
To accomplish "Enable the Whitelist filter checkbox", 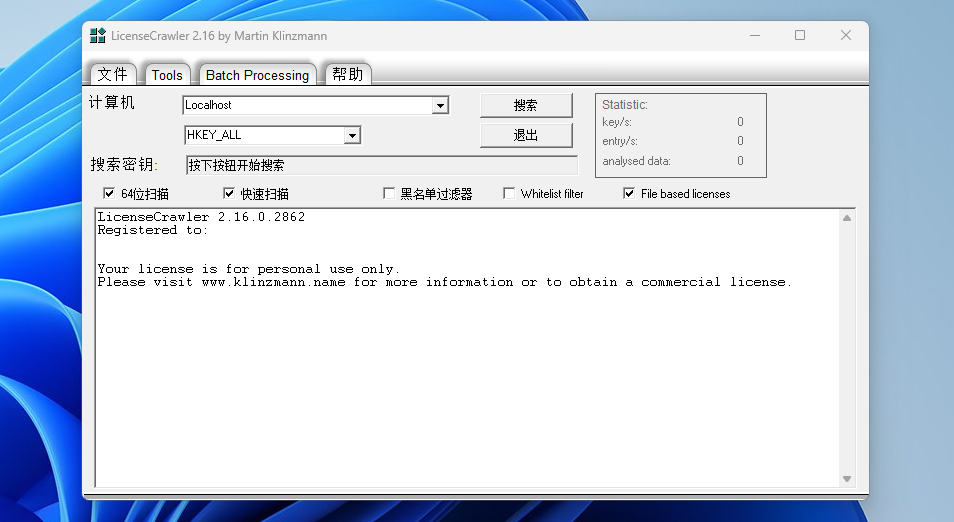I will [x=509, y=194].
